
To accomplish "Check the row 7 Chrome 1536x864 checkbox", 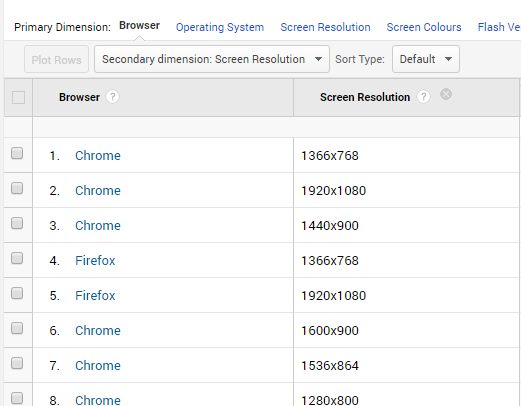I will [x=17, y=363].
